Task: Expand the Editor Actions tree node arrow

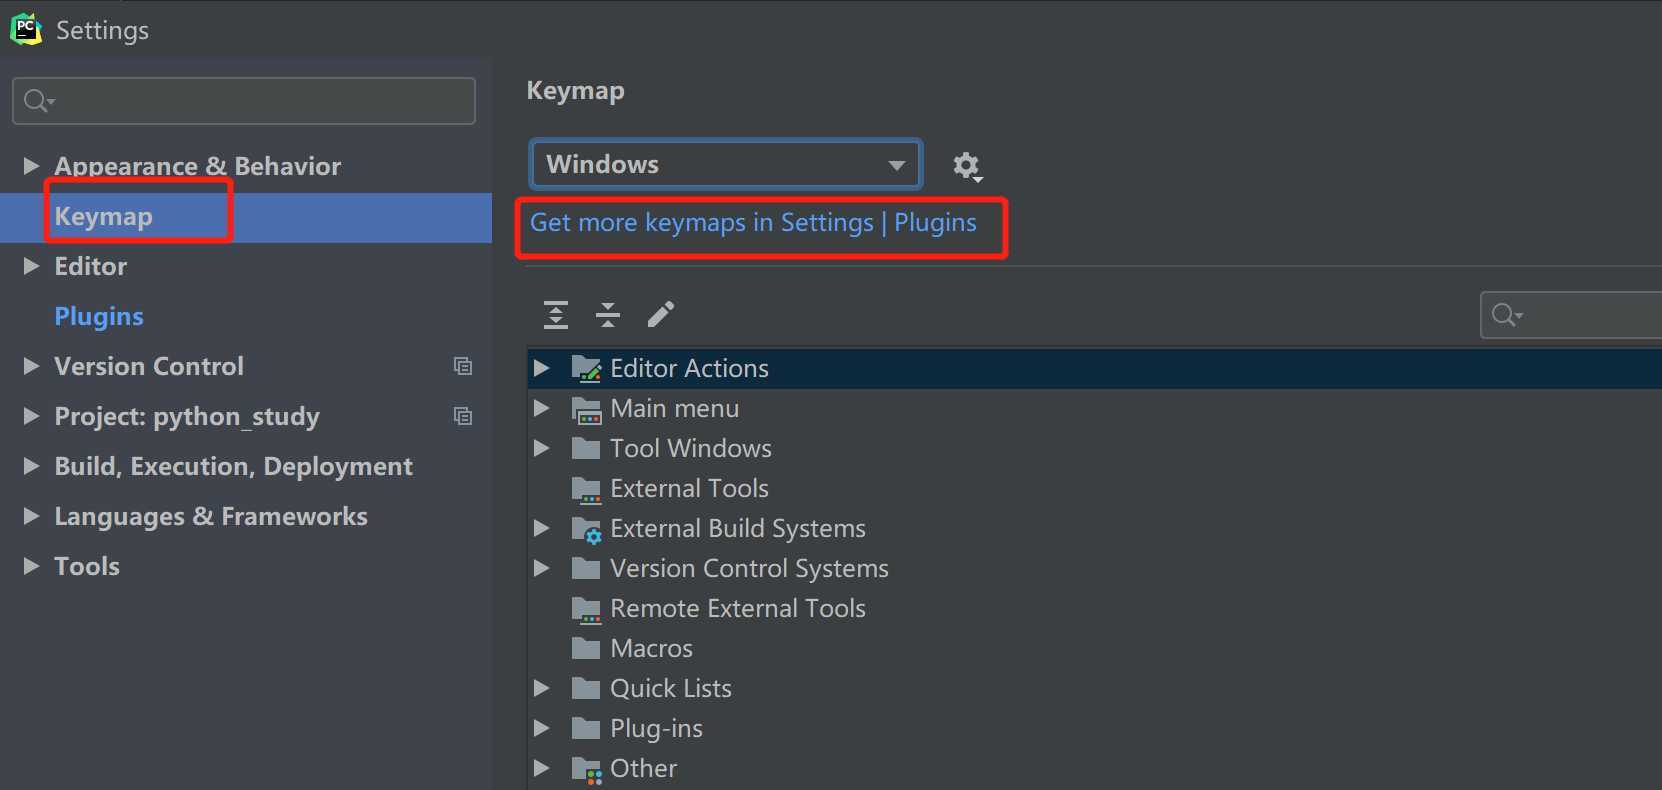Action: pyautogui.click(x=542, y=368)
